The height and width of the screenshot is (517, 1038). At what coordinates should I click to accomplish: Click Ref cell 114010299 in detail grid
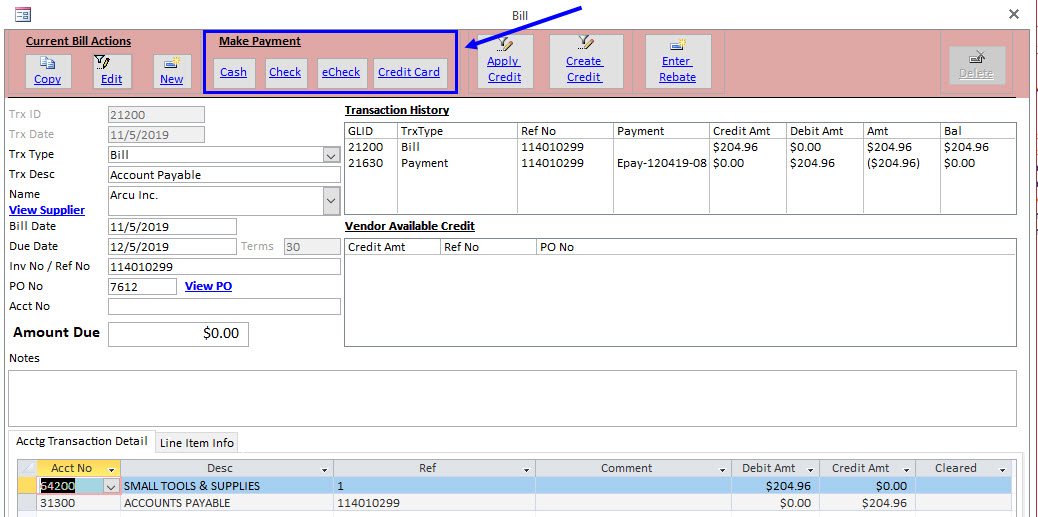click(x=435, y=503)
